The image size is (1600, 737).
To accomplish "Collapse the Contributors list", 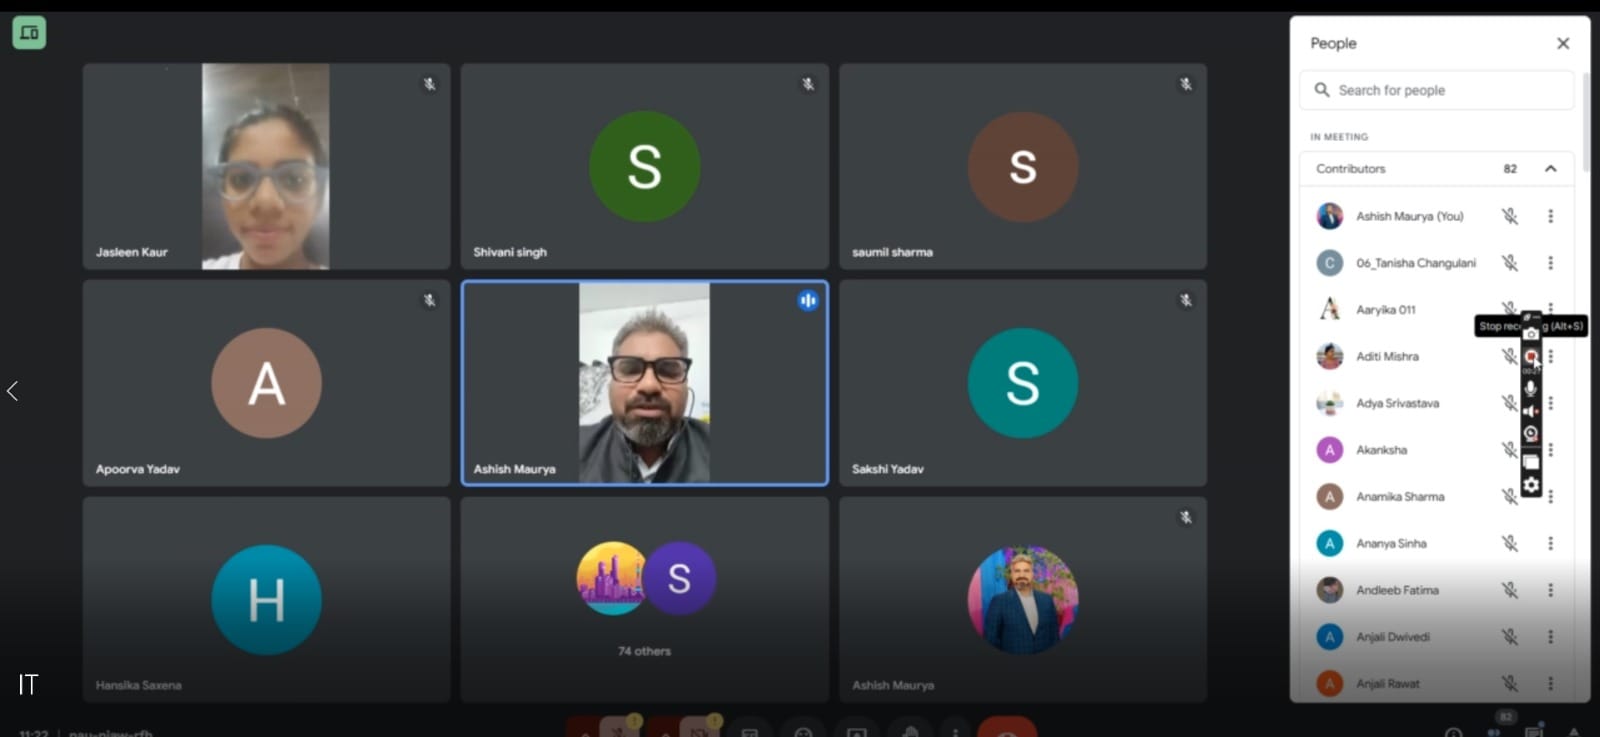I will pos(1550,169).
